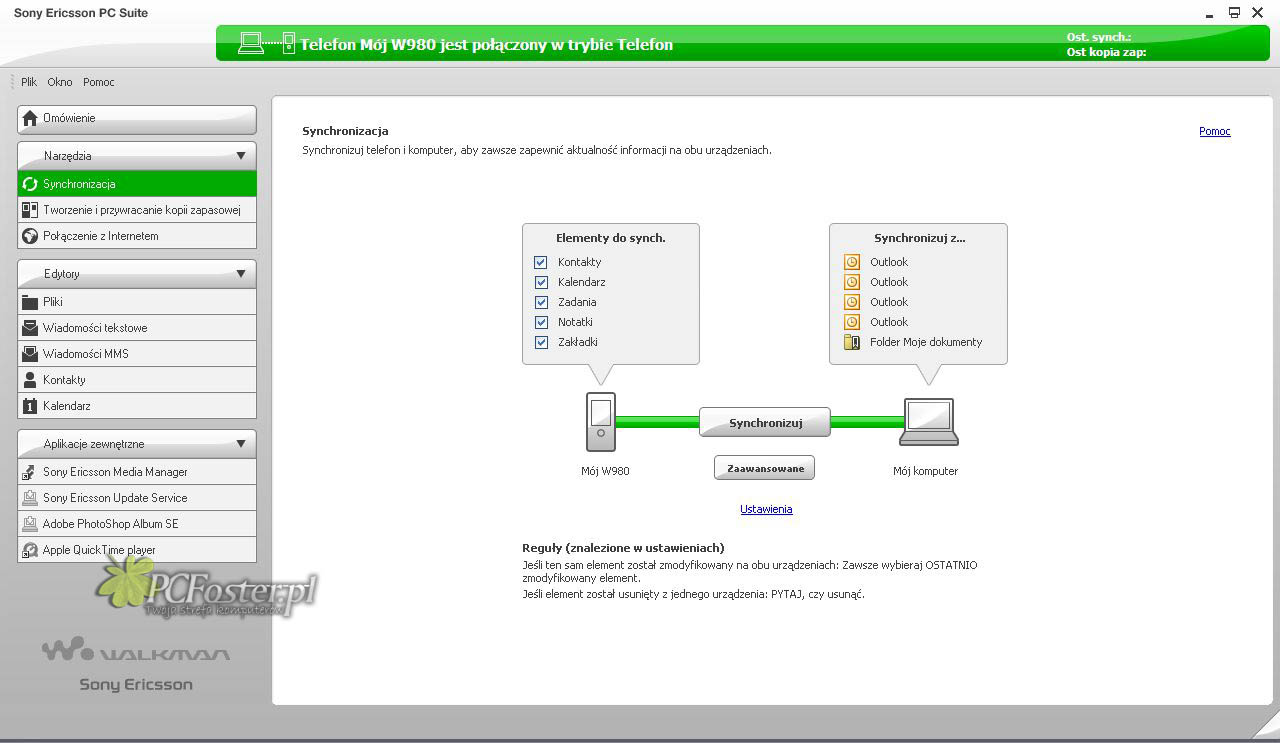
Task: Open Wiadomości tekstowe editor
Action: pyautogui.click(x=137, y=328)
